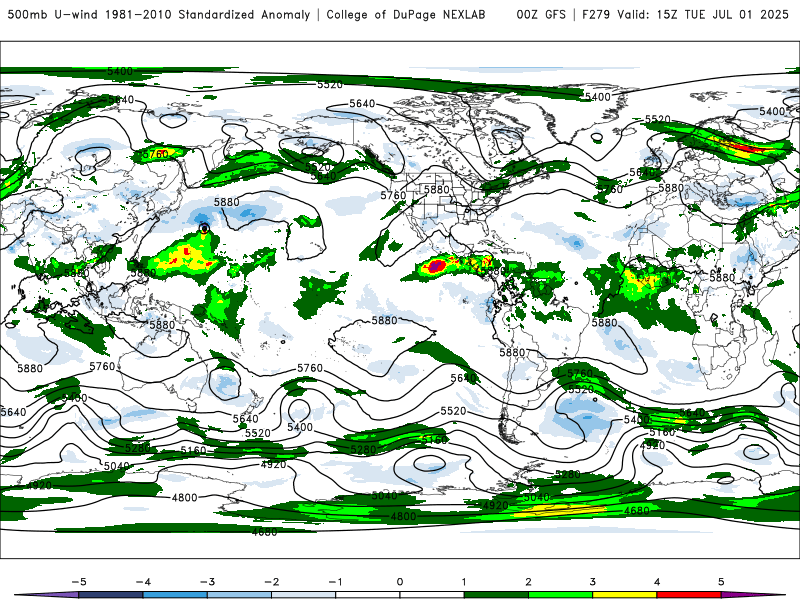
Task: Click the '2' colorbar label
Action: 528,582
